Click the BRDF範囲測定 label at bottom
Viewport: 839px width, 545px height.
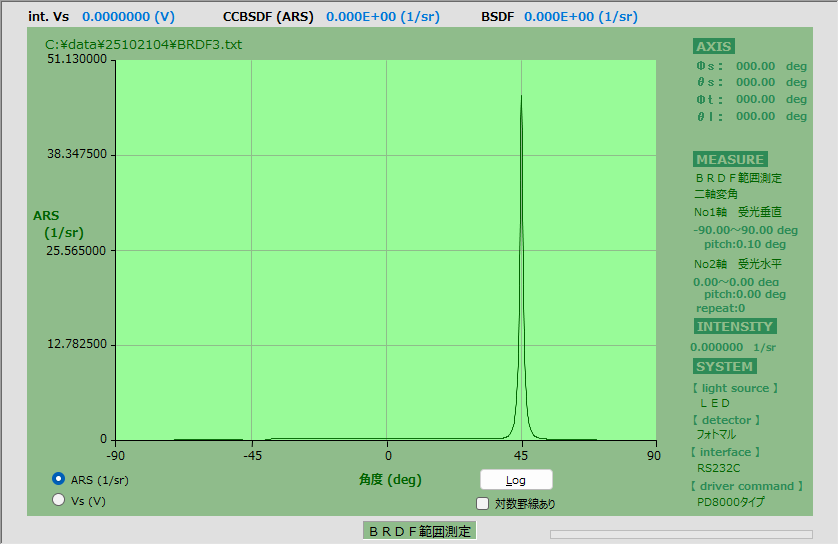click(x=419, y=531)
